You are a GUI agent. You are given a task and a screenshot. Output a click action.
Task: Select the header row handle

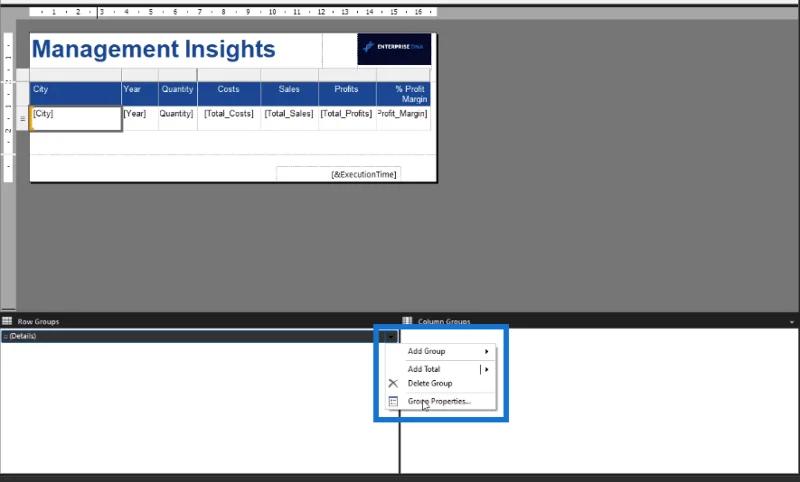[x=22, y=94]
